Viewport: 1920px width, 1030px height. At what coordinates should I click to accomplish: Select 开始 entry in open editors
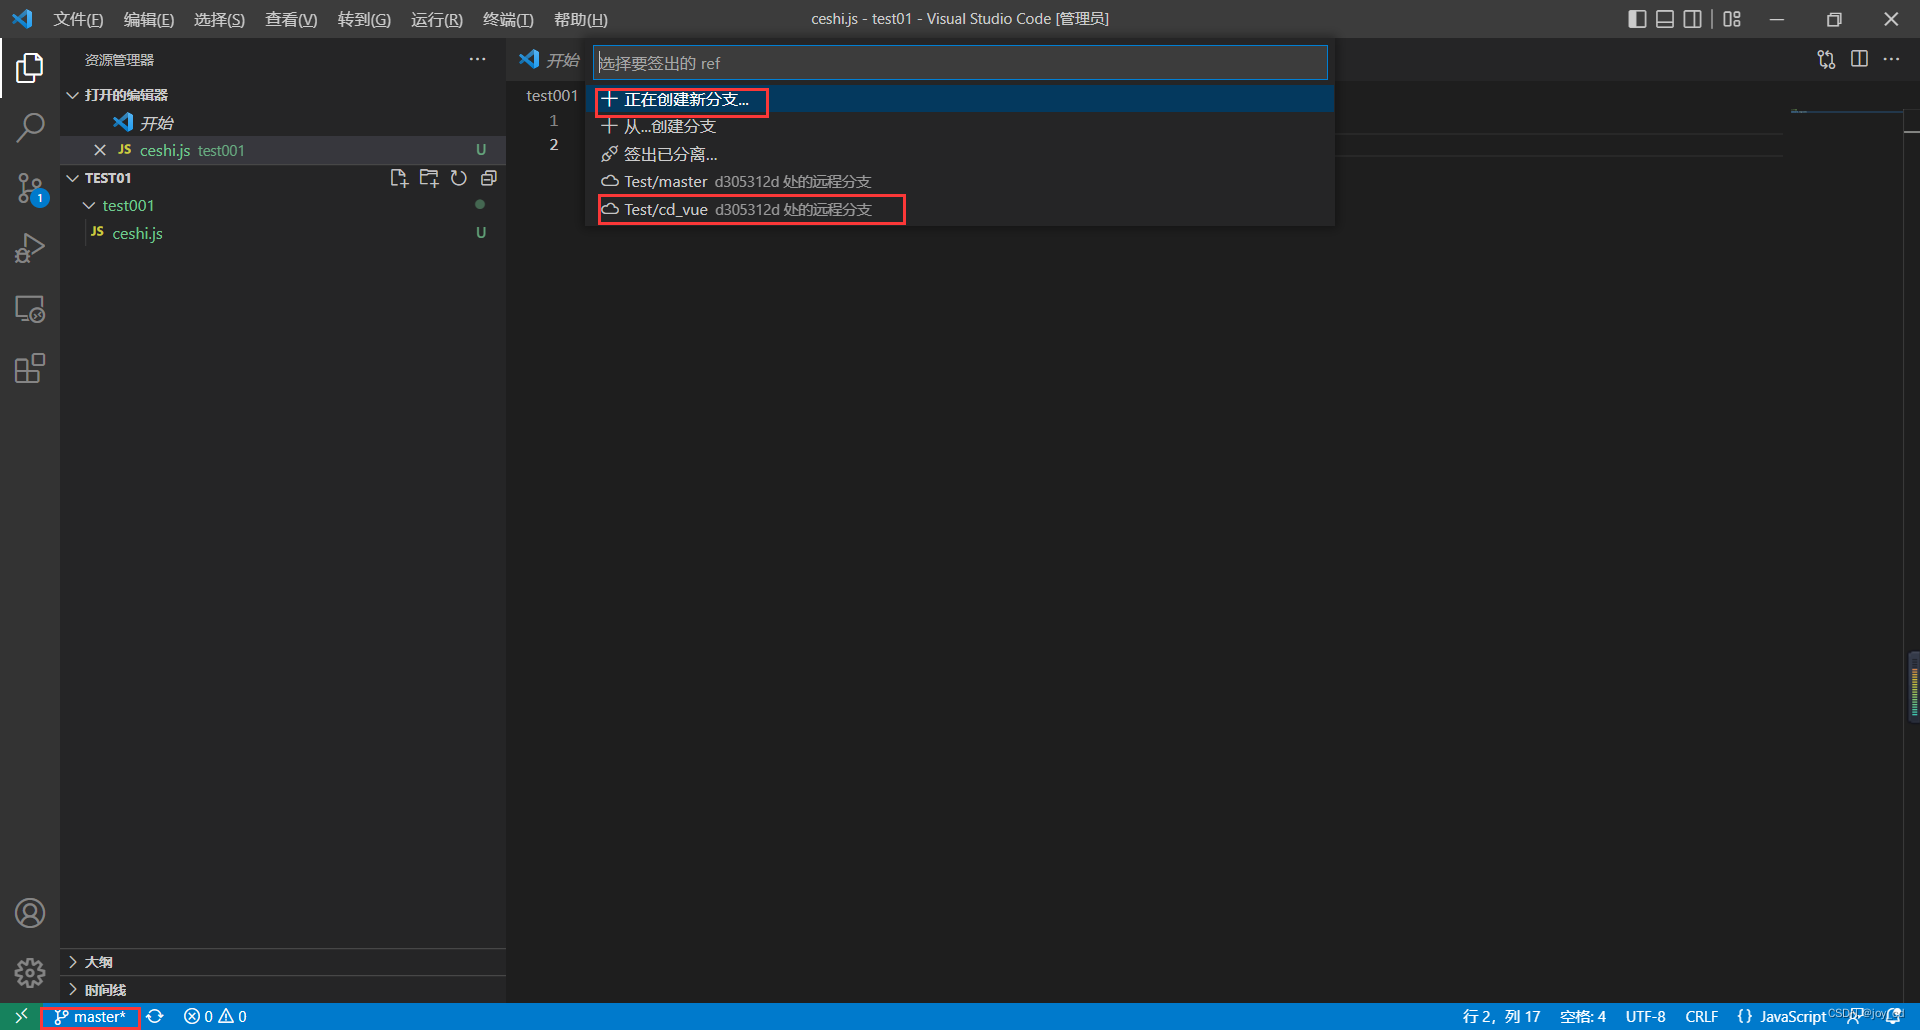283,123
